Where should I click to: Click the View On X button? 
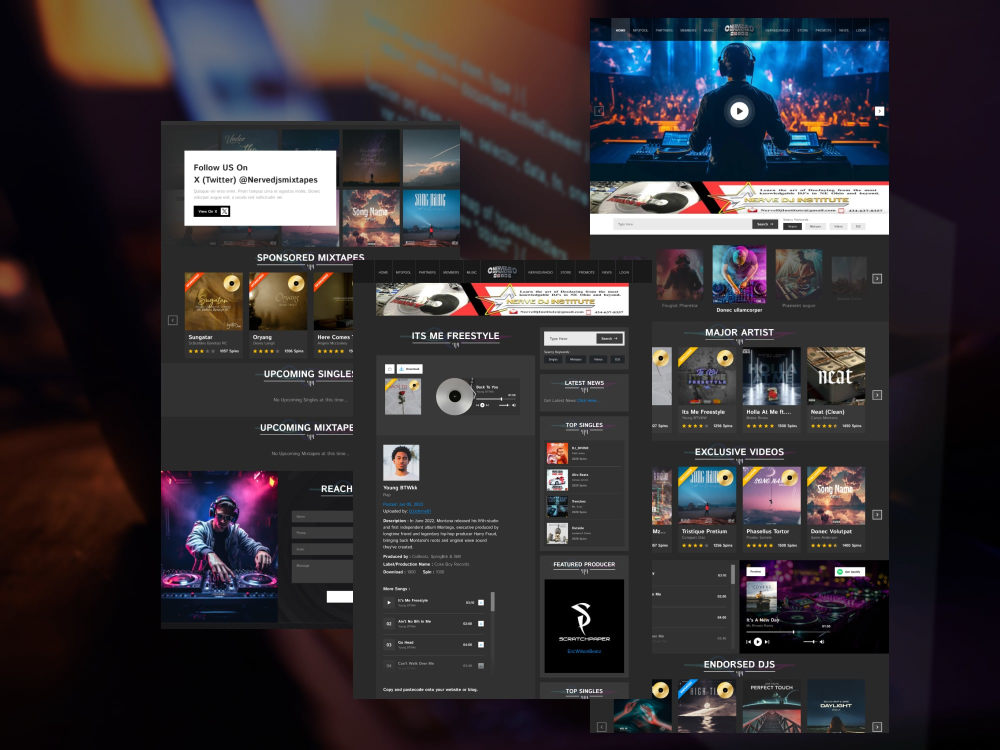pyautogui.click(x=212, y=211)
